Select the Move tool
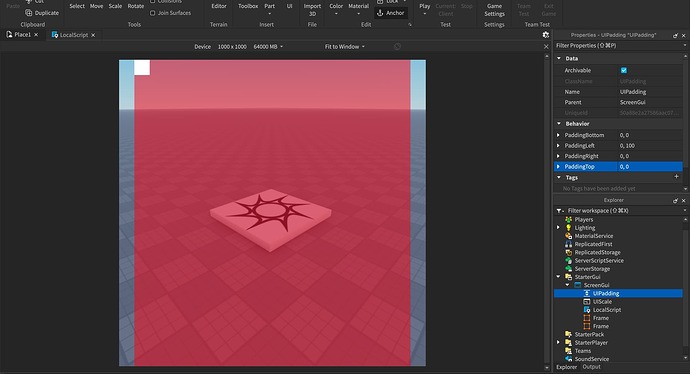This screenshot has width=690, height=374. pyautogui.click(x=96, y=6)
